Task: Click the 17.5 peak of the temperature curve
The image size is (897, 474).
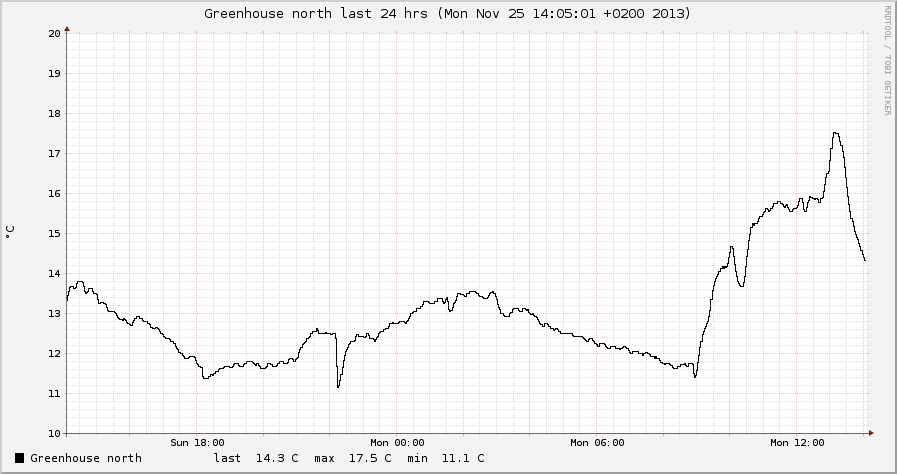Action: click(836, 133)
